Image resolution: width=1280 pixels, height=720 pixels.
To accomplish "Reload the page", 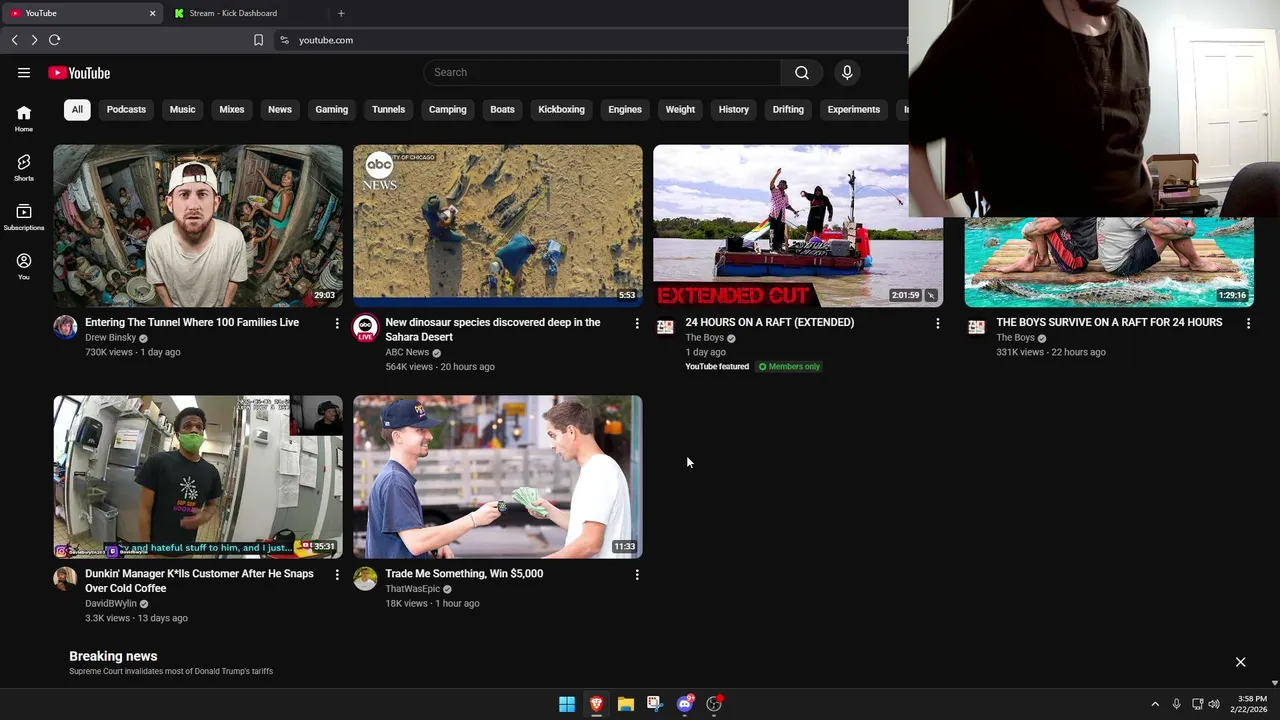I will coord(54,40).
